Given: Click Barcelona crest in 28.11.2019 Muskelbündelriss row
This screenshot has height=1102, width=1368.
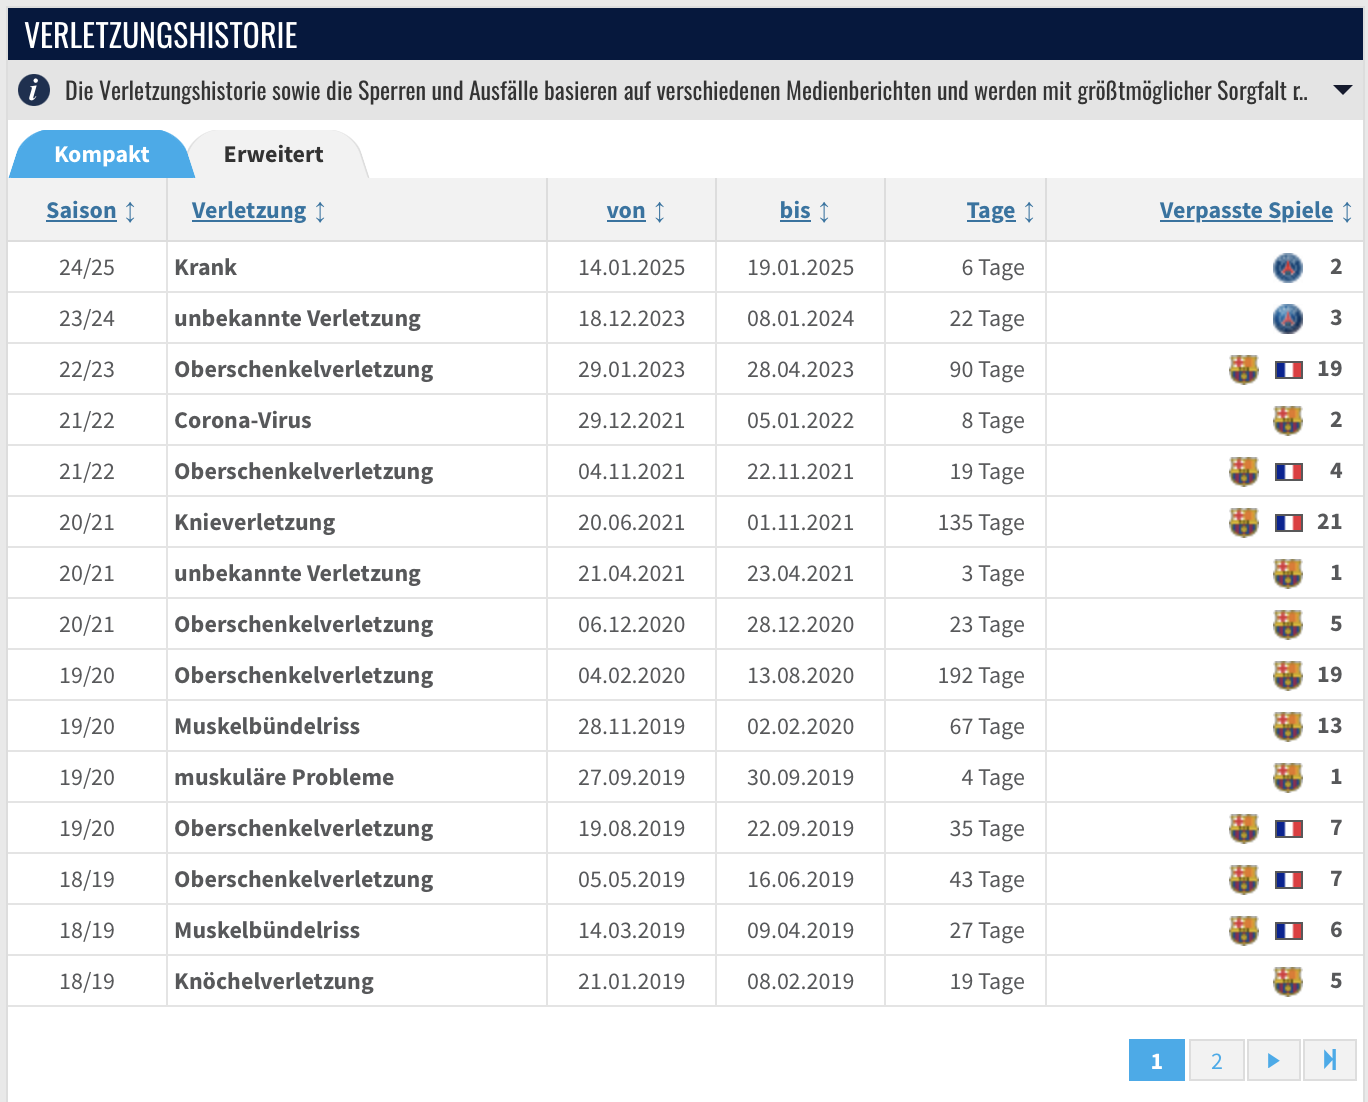Looking at the screenshot, I should point(1288,726).
